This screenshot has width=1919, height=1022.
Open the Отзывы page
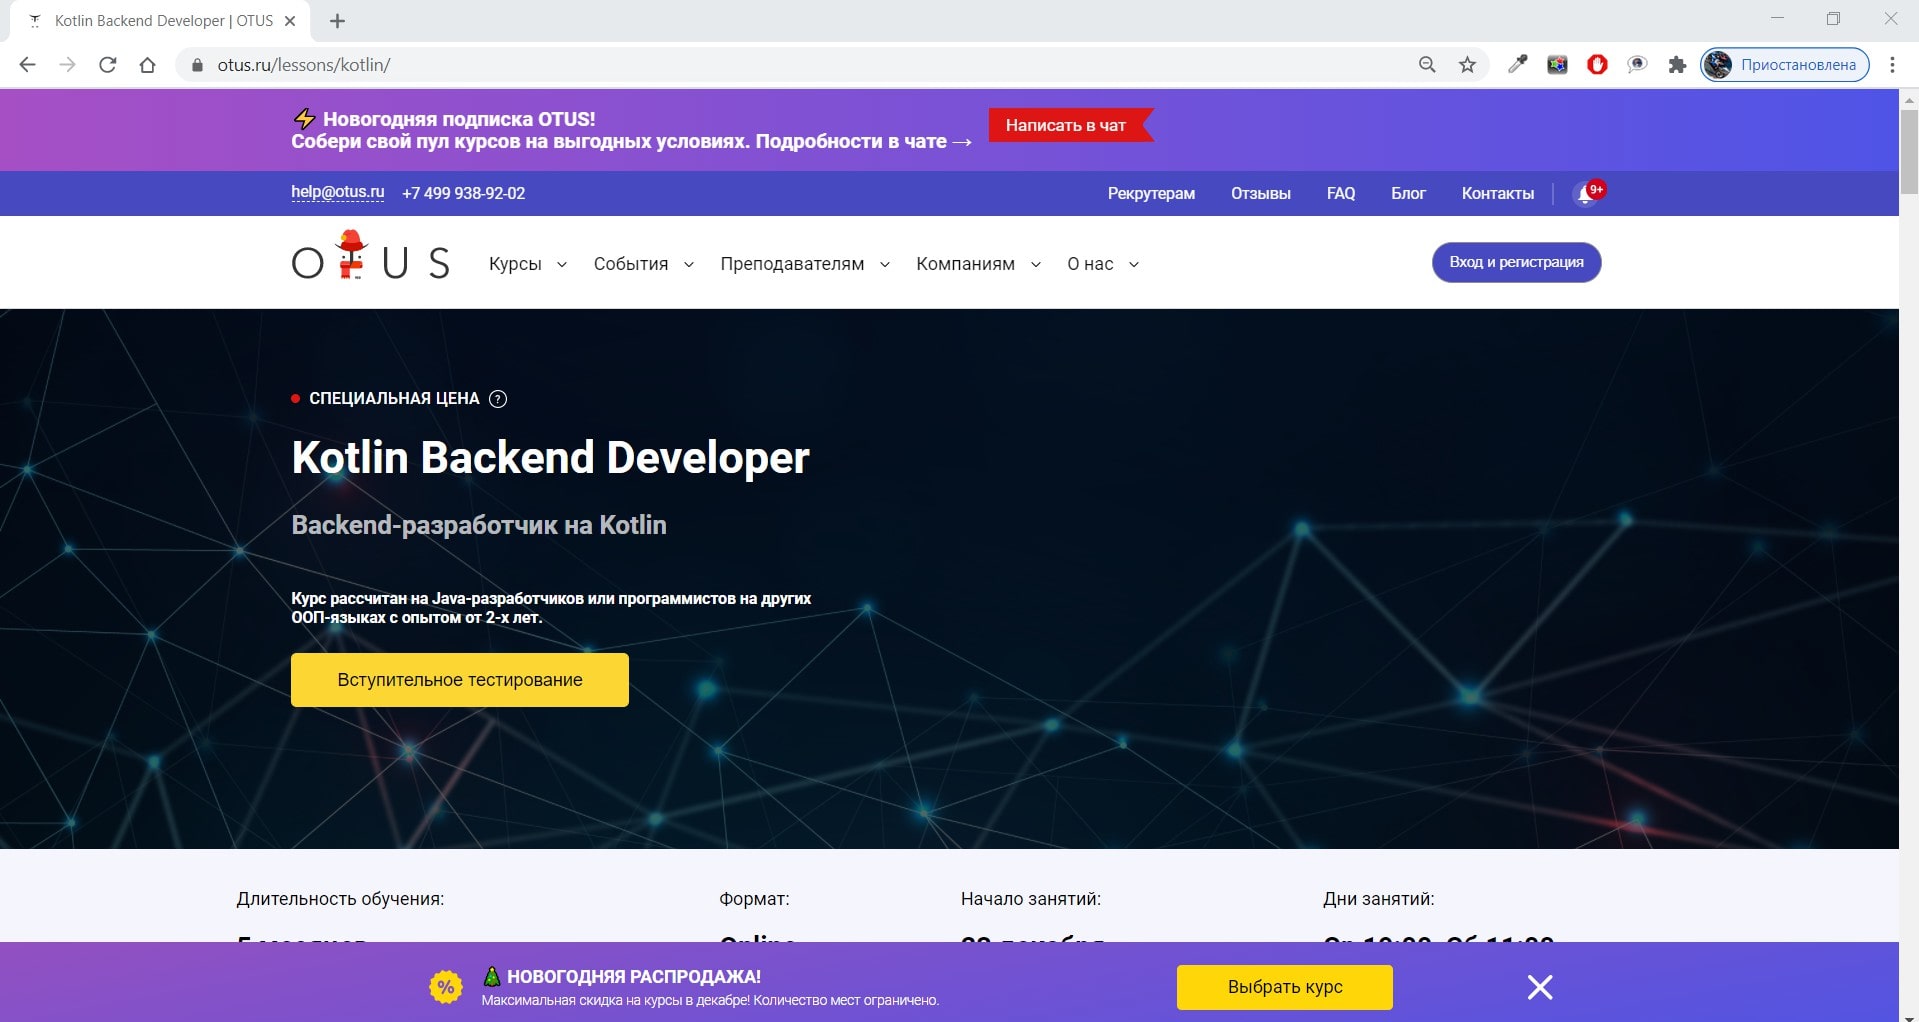pyautogui.click(x=1260, y=193)
